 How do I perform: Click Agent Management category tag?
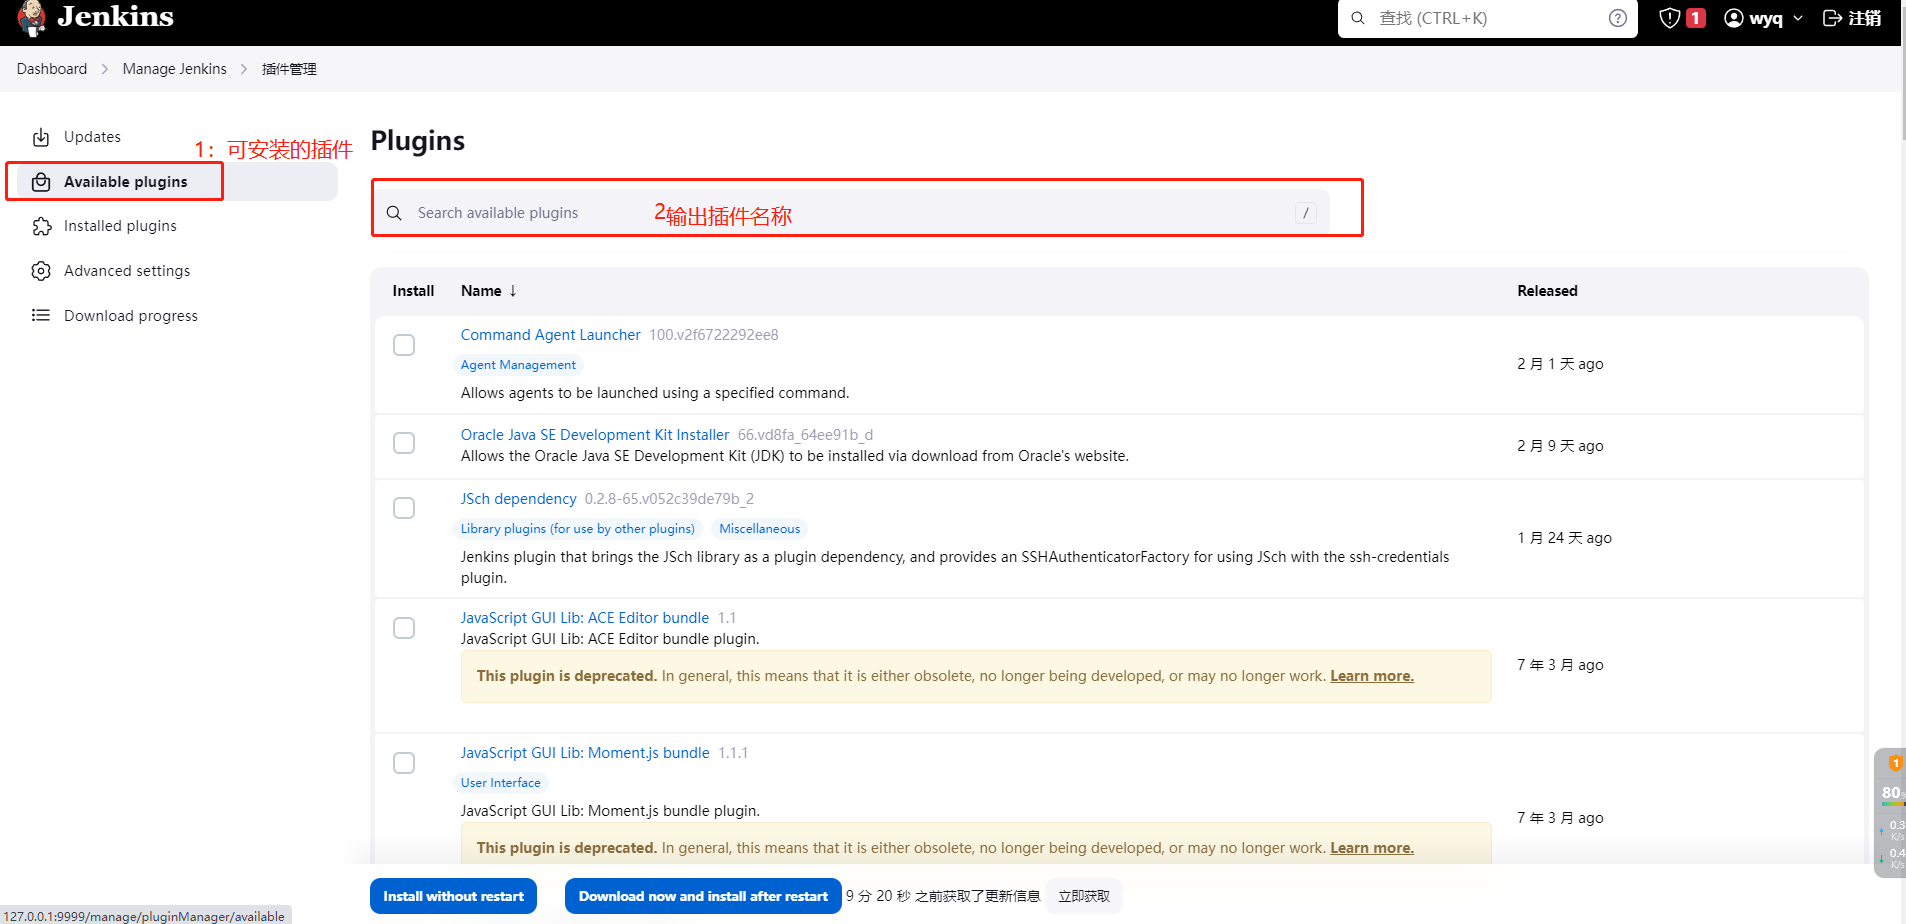(518, 365)
